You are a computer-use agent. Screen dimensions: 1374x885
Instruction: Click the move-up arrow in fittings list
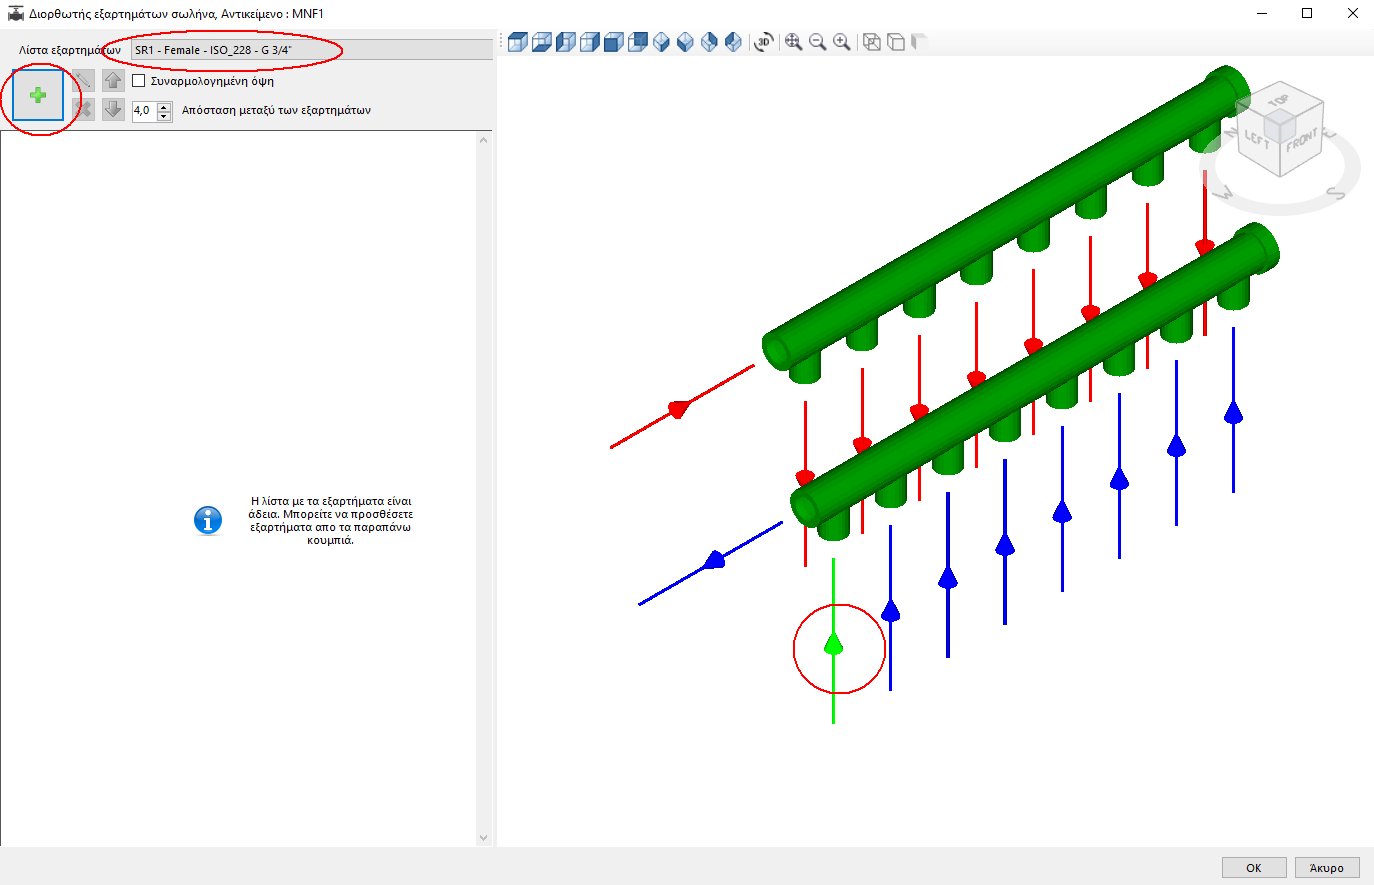click(112, 80)
